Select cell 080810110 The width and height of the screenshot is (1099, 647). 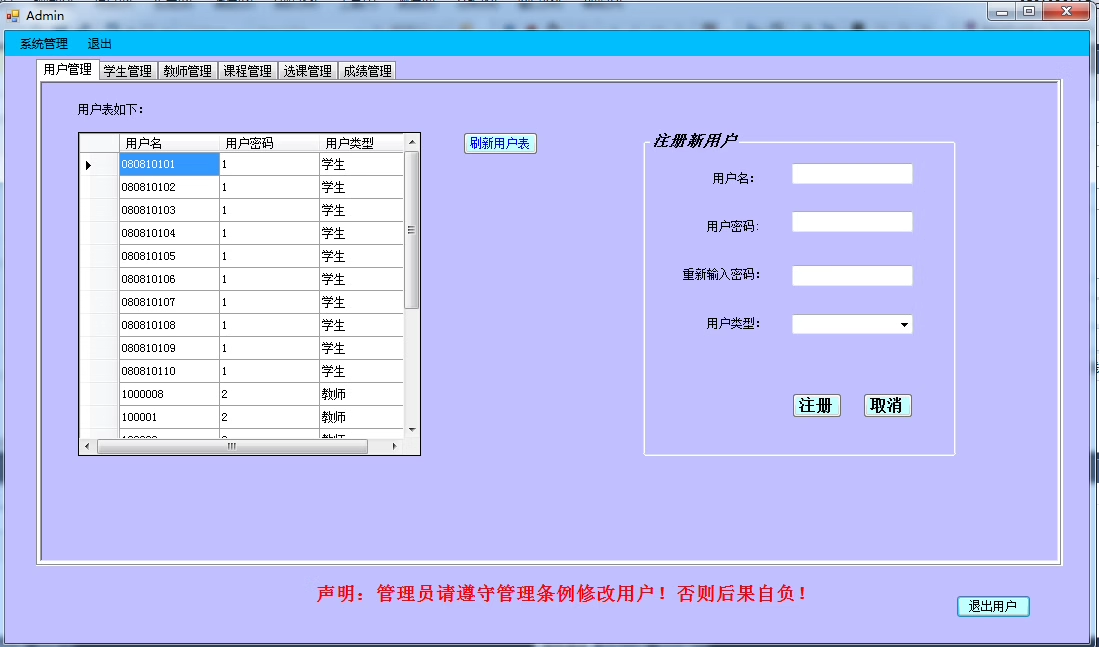[169, 372]
